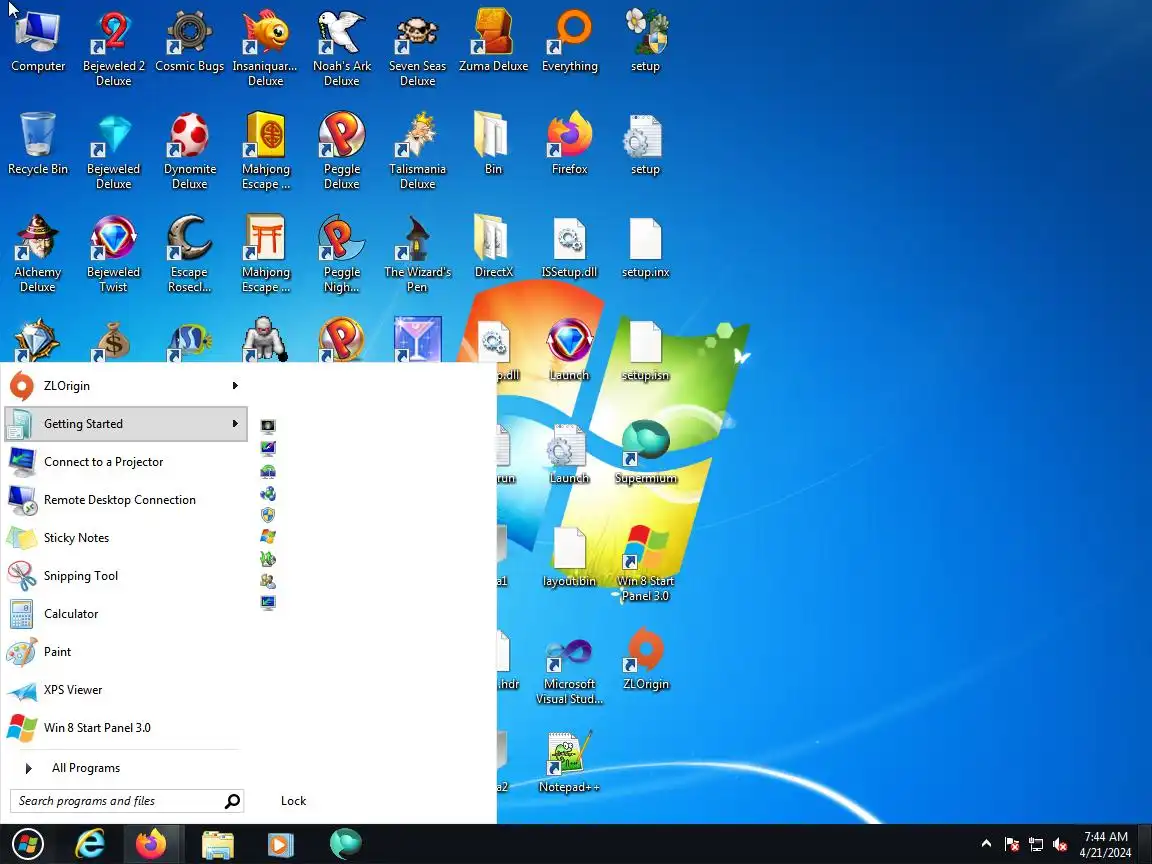
Task: Launch Seven Seas Deluxe shortcut
Action: (x=417, y=48)
